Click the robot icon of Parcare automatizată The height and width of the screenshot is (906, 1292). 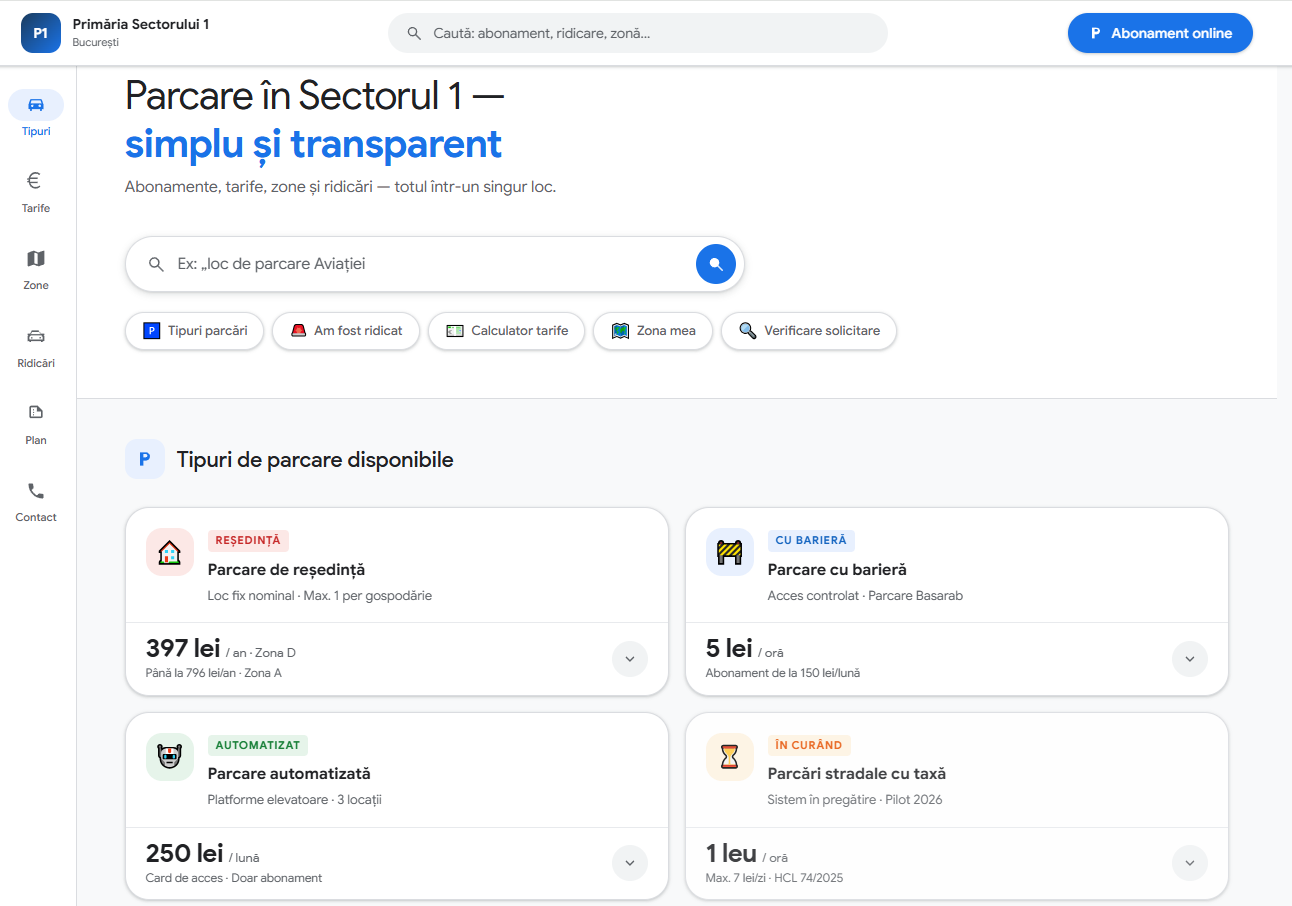170,757
